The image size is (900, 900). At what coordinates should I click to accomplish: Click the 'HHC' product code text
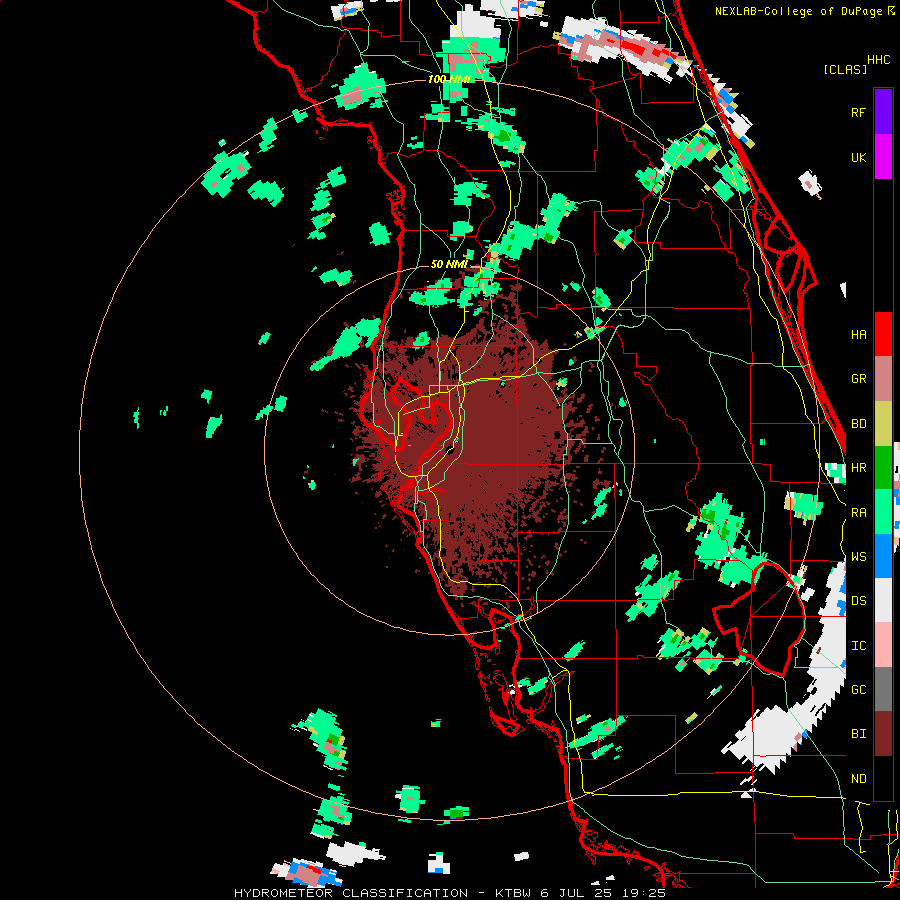pyautogui.click(x=878, y=59)
